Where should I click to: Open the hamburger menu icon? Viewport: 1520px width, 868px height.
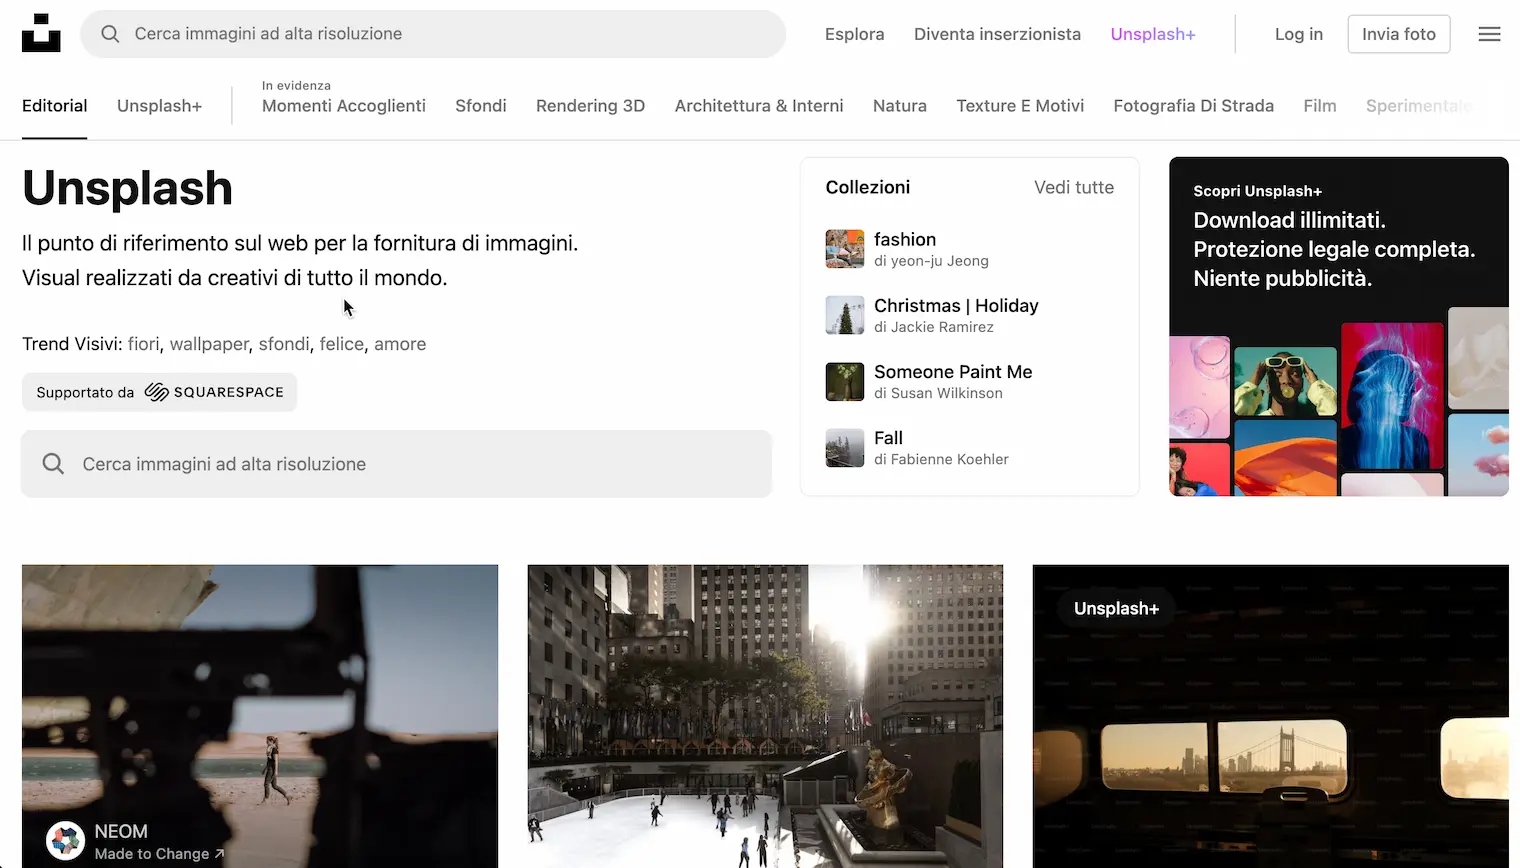click(1489, 34)
